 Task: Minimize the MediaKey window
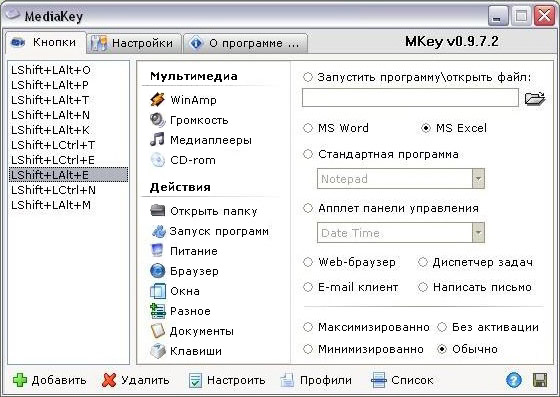point(498,16)
